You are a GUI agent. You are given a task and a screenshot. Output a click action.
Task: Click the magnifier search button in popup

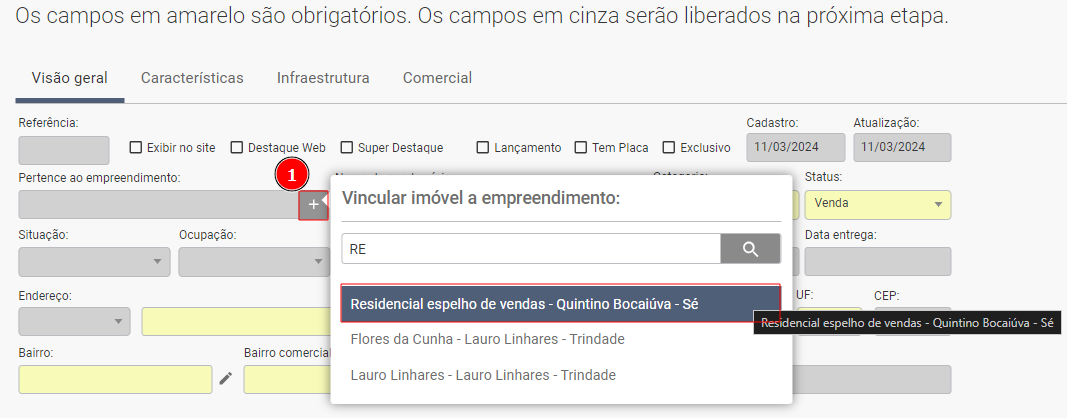click(x=750, y=249)
